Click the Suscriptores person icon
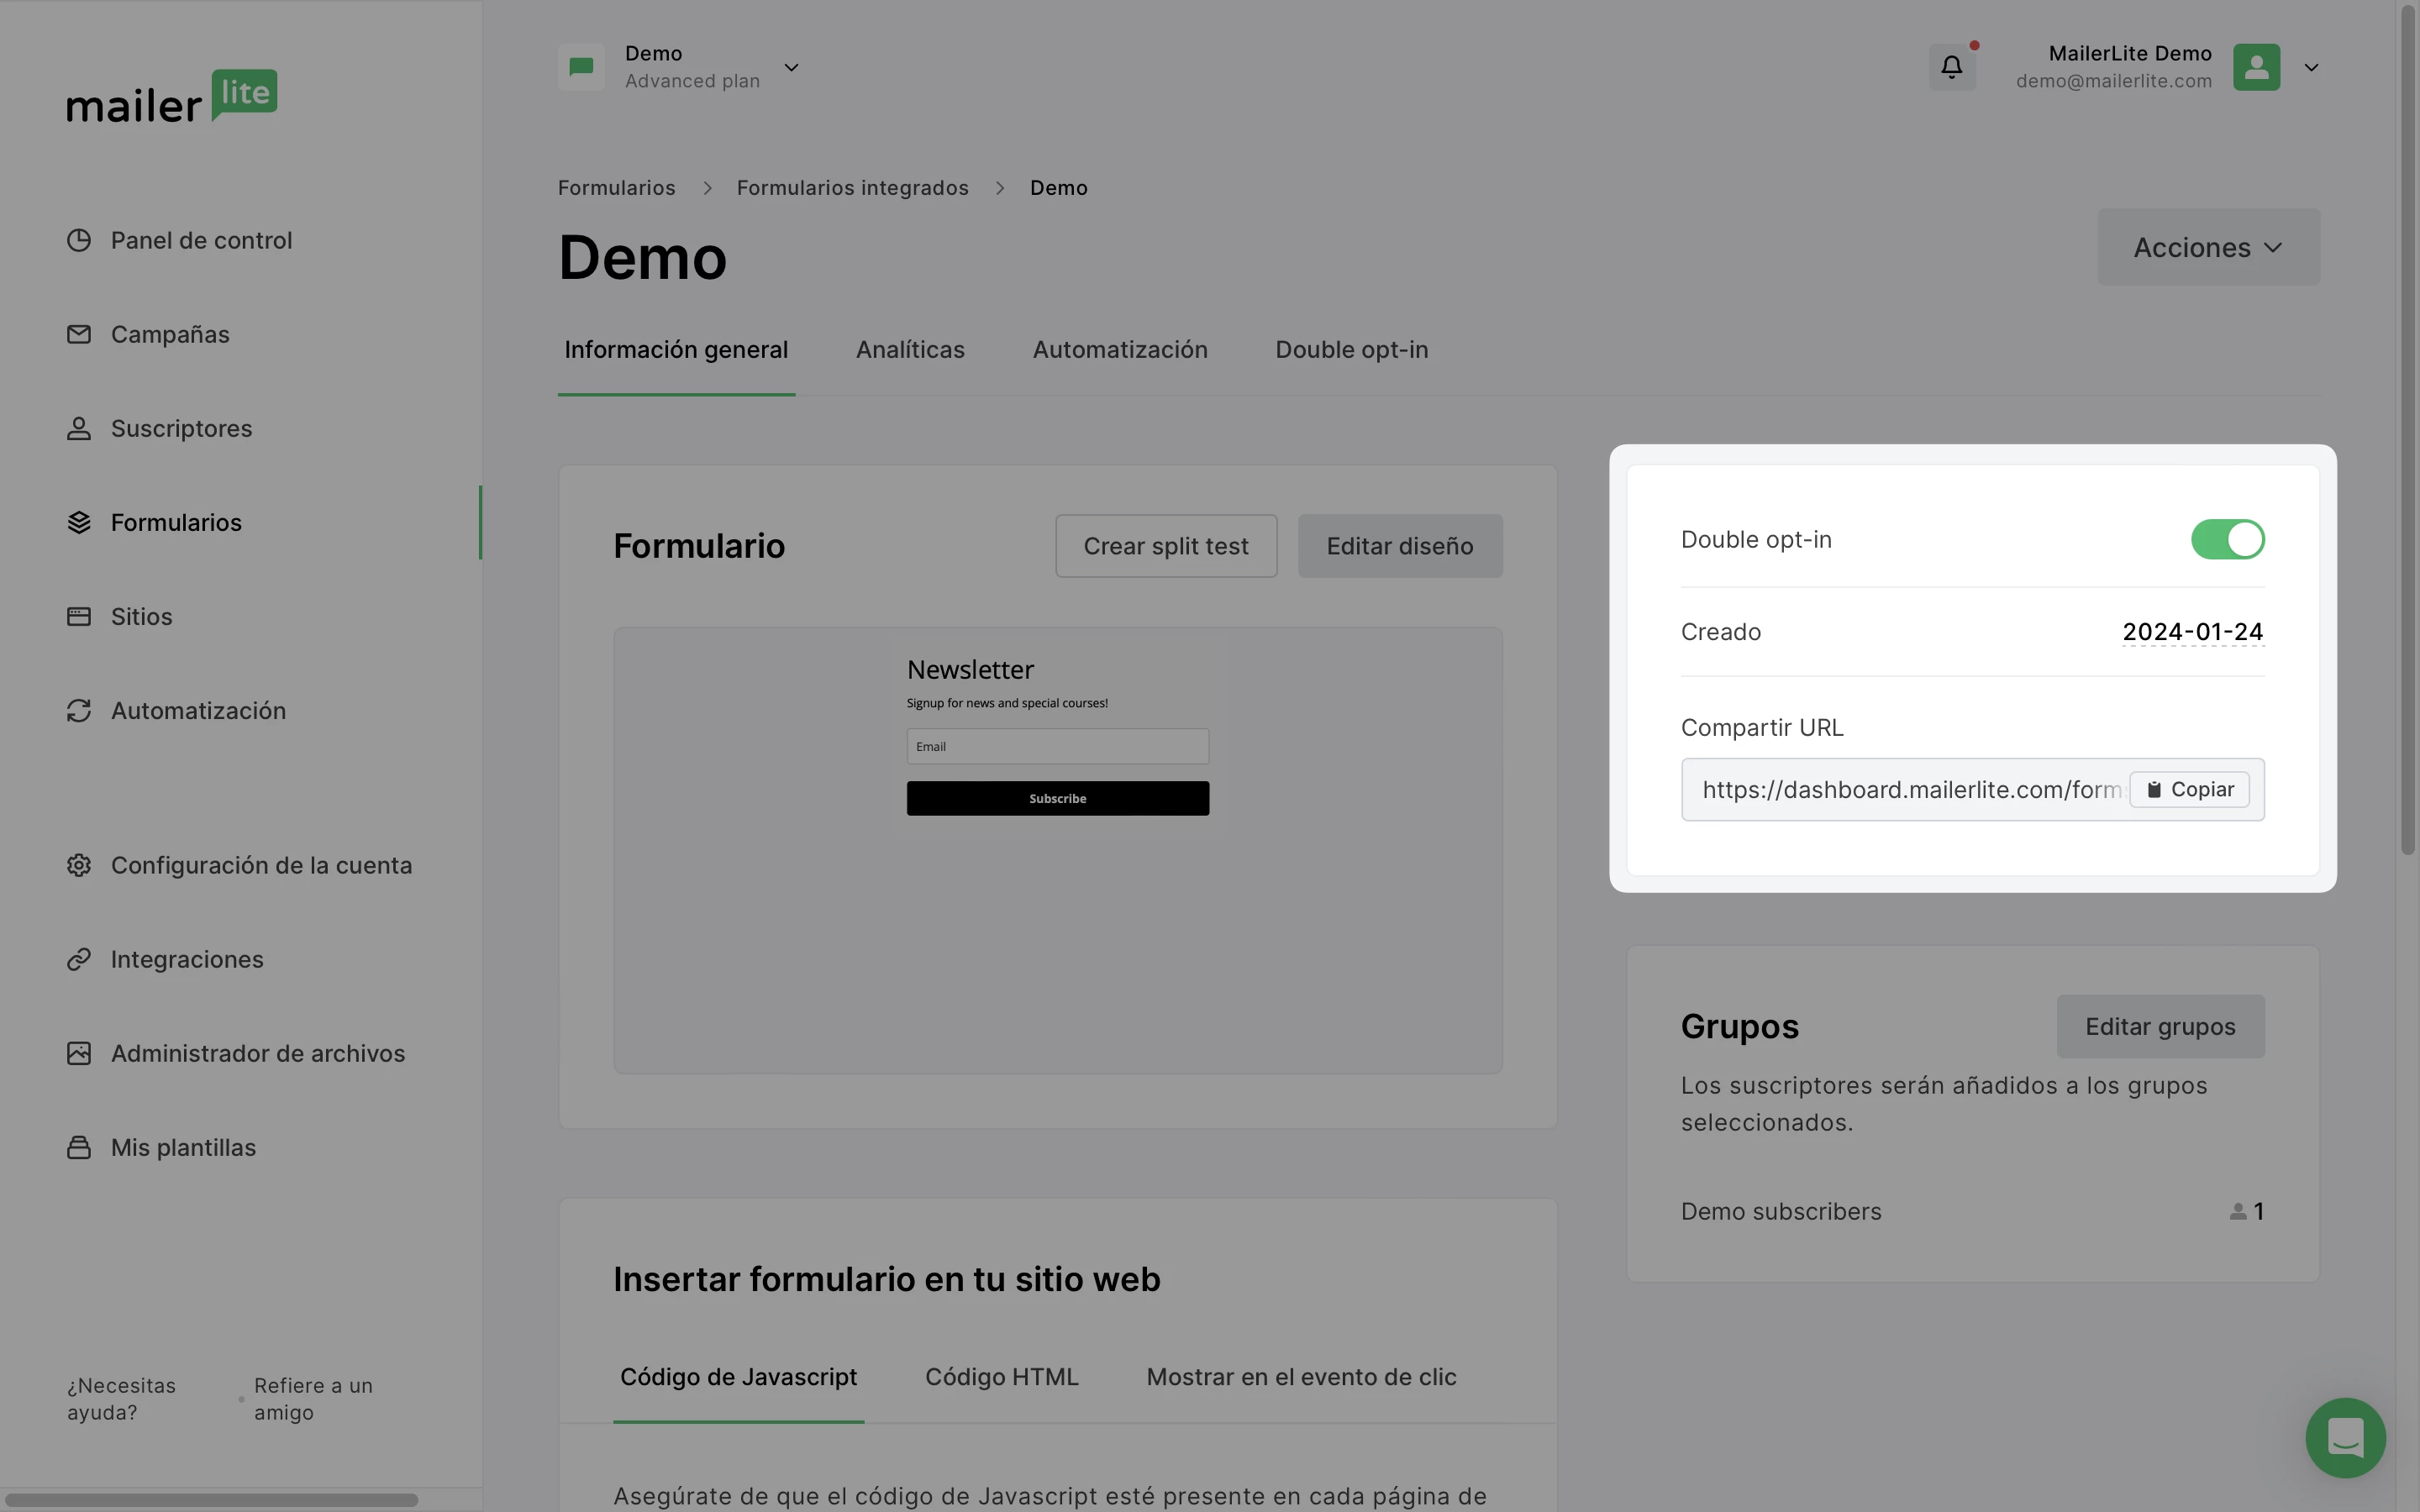The width and height of the screenshot is (2420, 1512). click(79, 428)
